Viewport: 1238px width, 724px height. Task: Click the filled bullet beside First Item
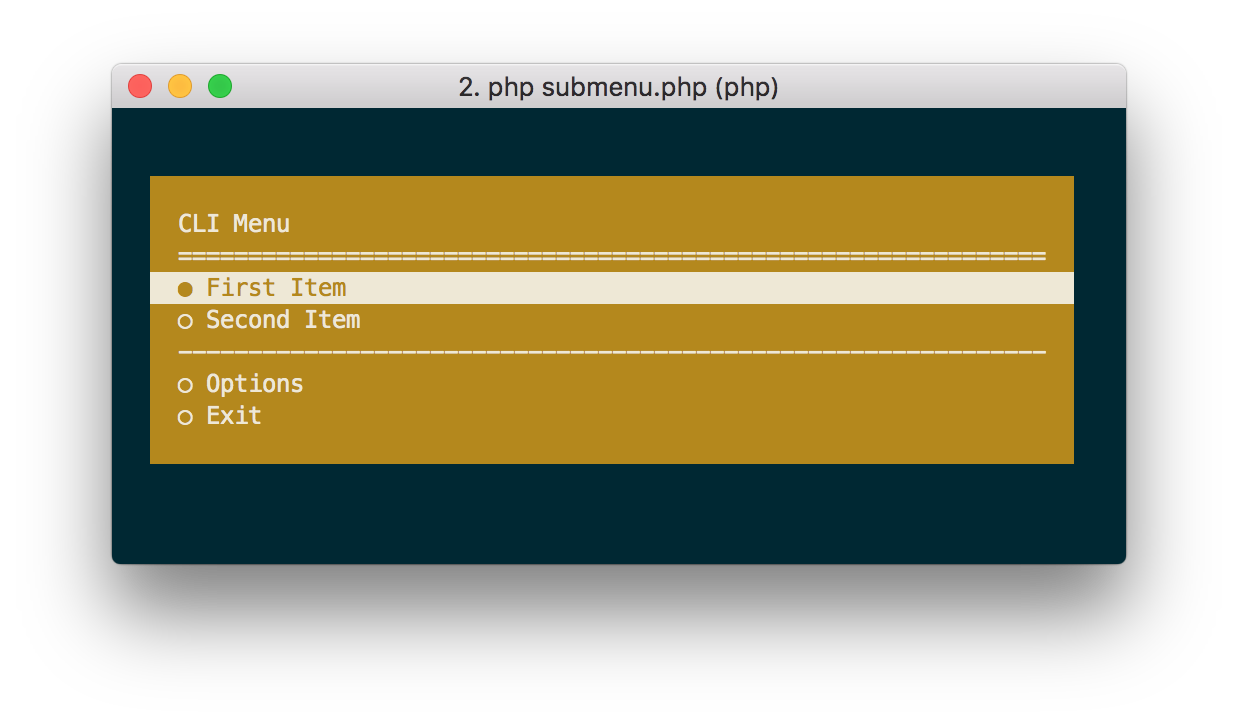pos(185,289)
